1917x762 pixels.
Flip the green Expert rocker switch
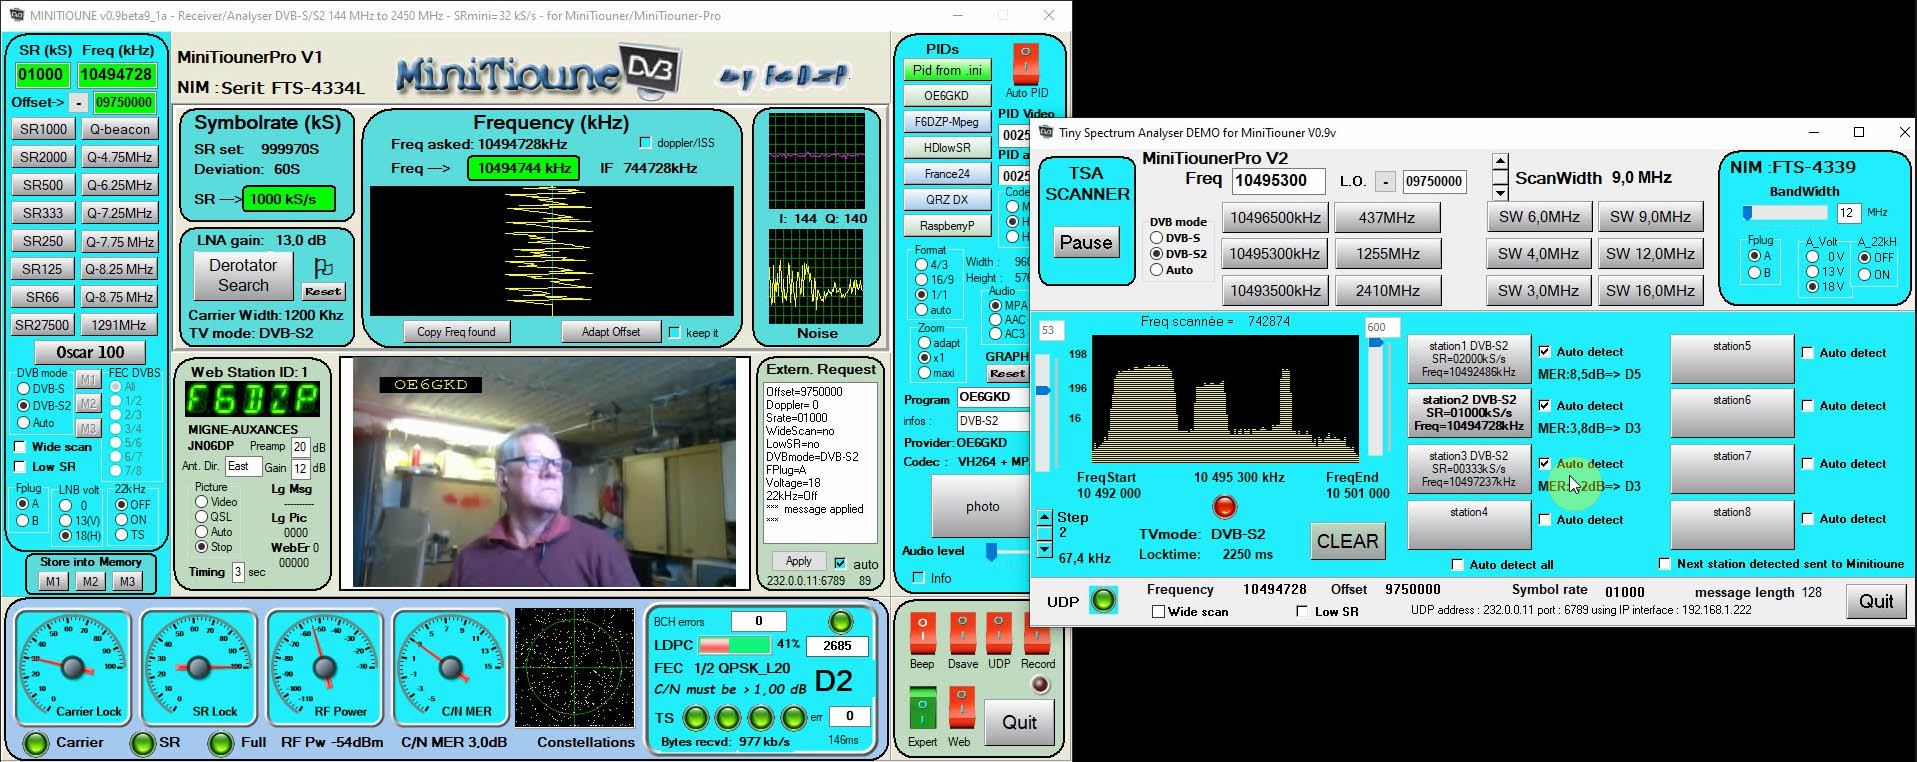pyautogui.click(x=922, y=708)
